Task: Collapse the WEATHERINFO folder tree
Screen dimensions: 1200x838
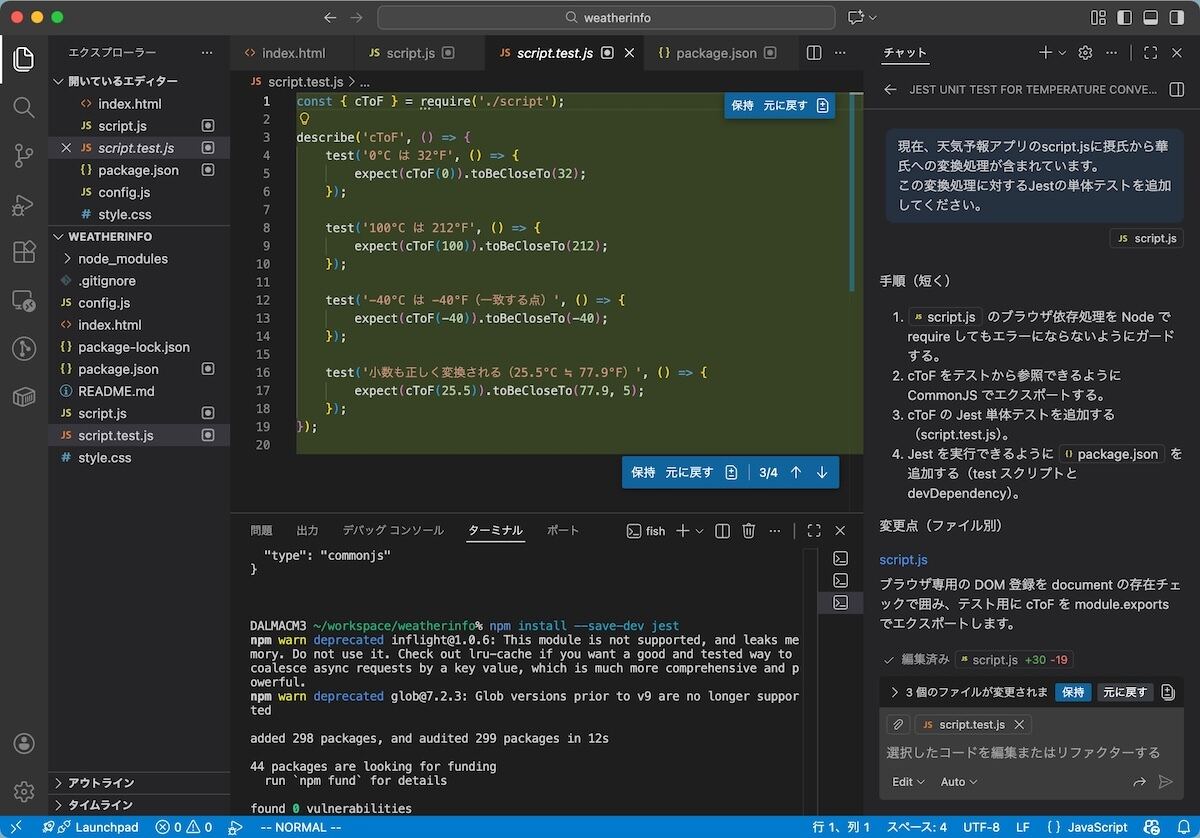Action: pos(58,236)
